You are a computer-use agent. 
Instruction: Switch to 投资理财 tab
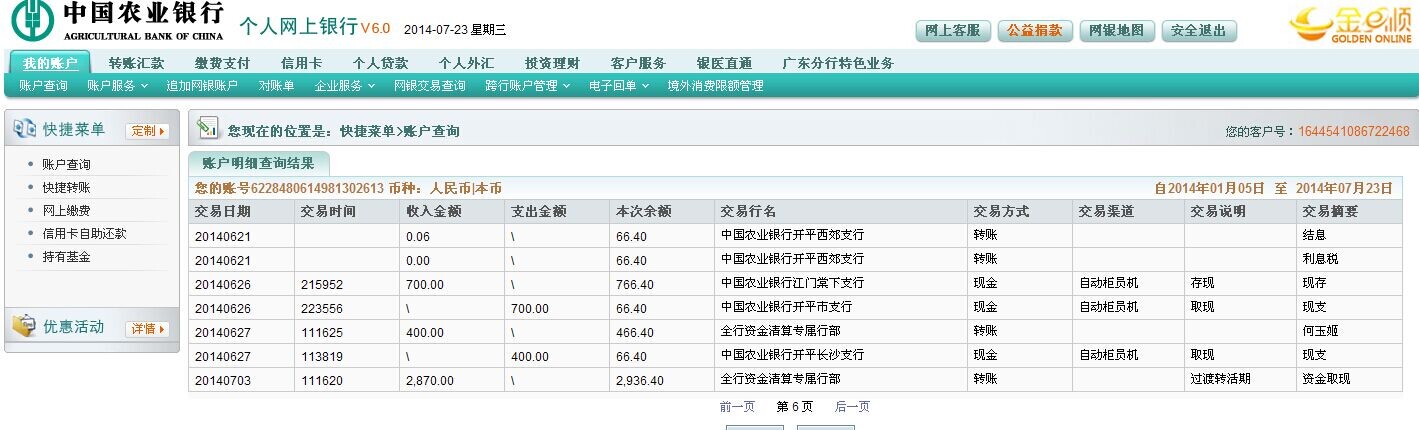pyautogui.click(x=552, y=63)
